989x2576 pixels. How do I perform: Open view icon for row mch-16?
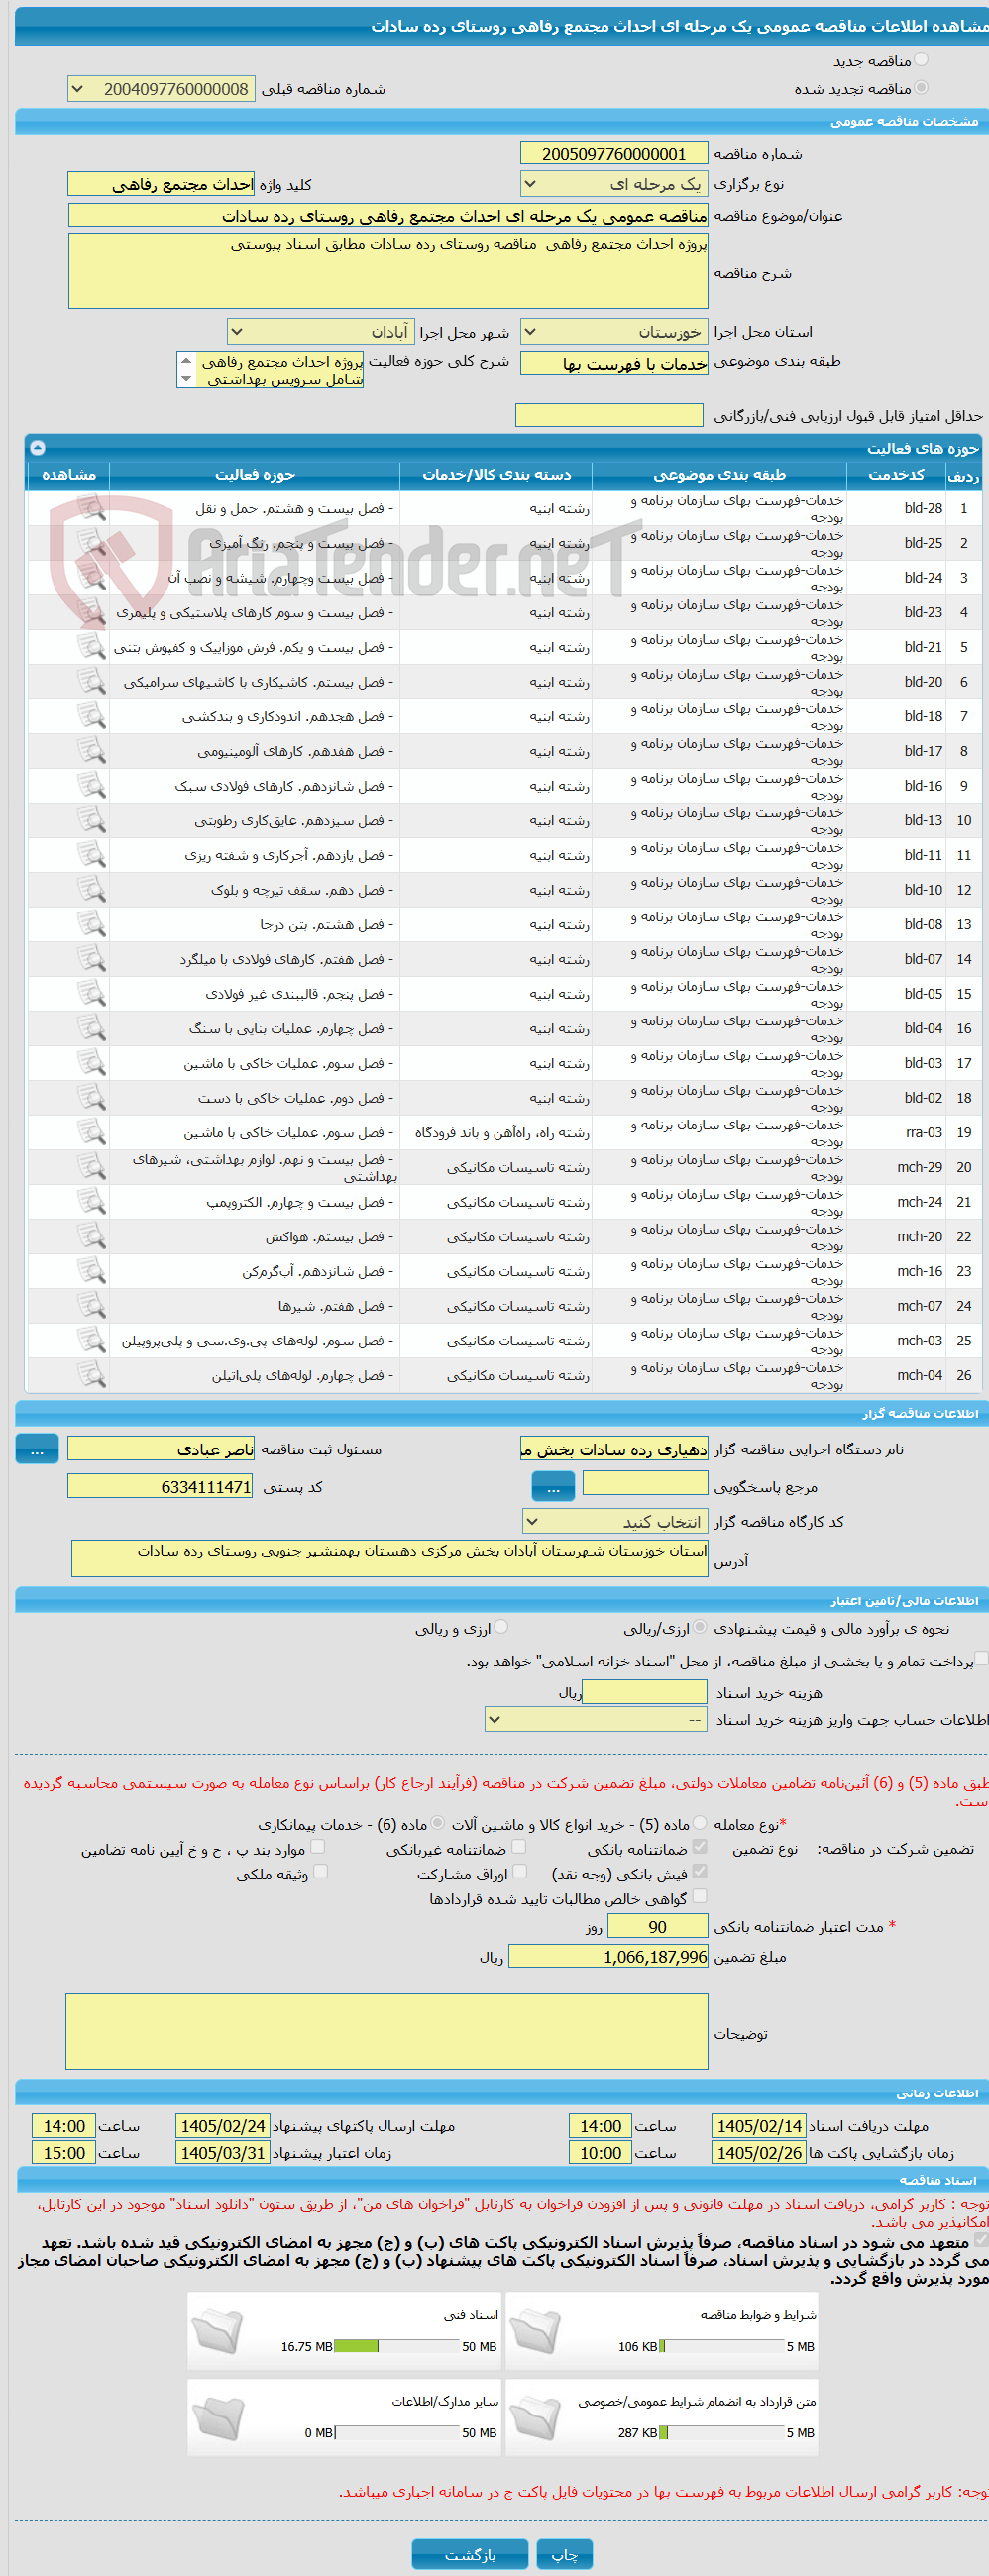point(91,1271)
